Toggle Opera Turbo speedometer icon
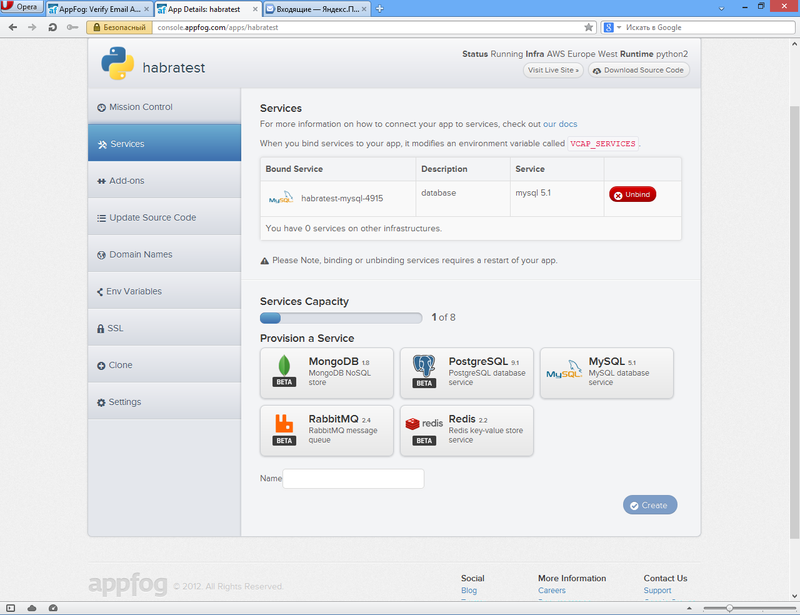Image resolution: width=800 pixels, height=615 pixels. tap(53, 608)
